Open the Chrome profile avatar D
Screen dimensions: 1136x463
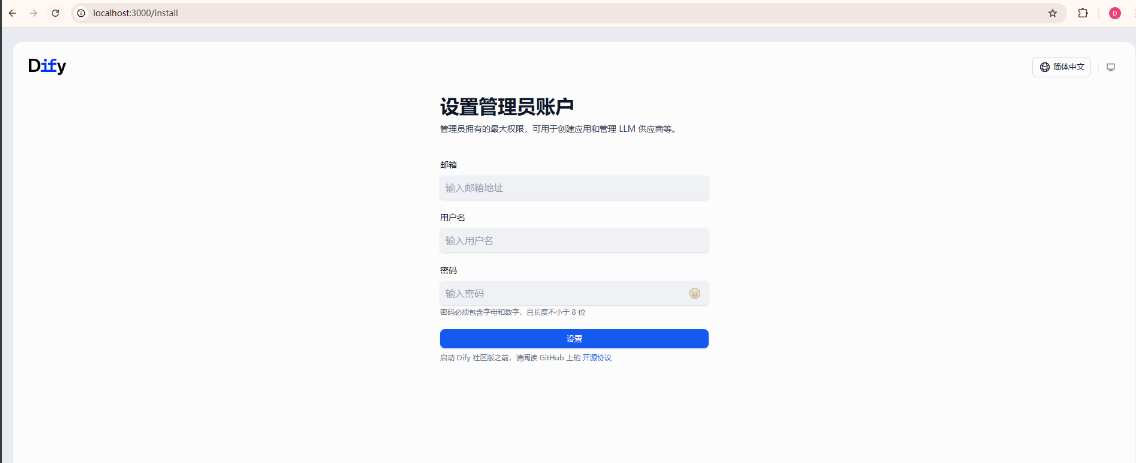1115,13
